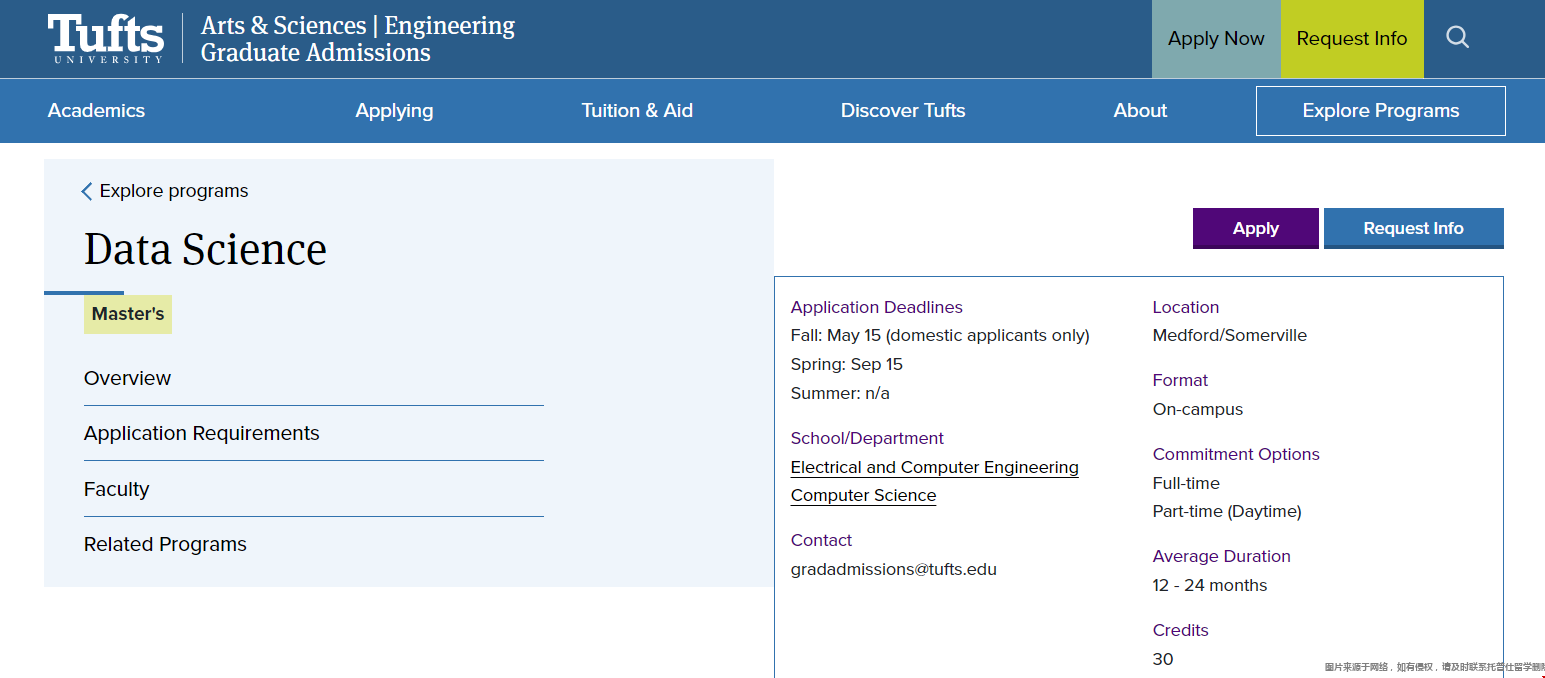Open the Academics menu
Image resolution: width=1545 pixels, height=678 pixels.
pos(96,111)
